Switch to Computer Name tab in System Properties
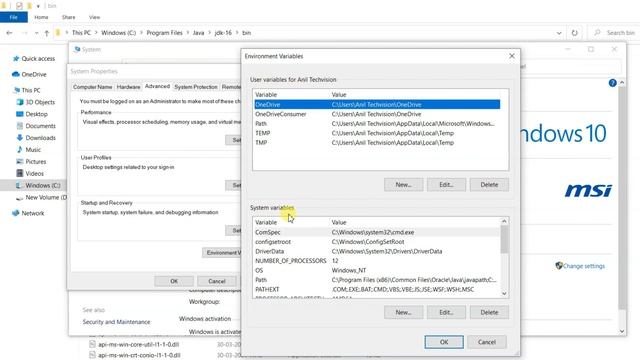The width and height of the screenshot is (640, 360). (92, 87)
